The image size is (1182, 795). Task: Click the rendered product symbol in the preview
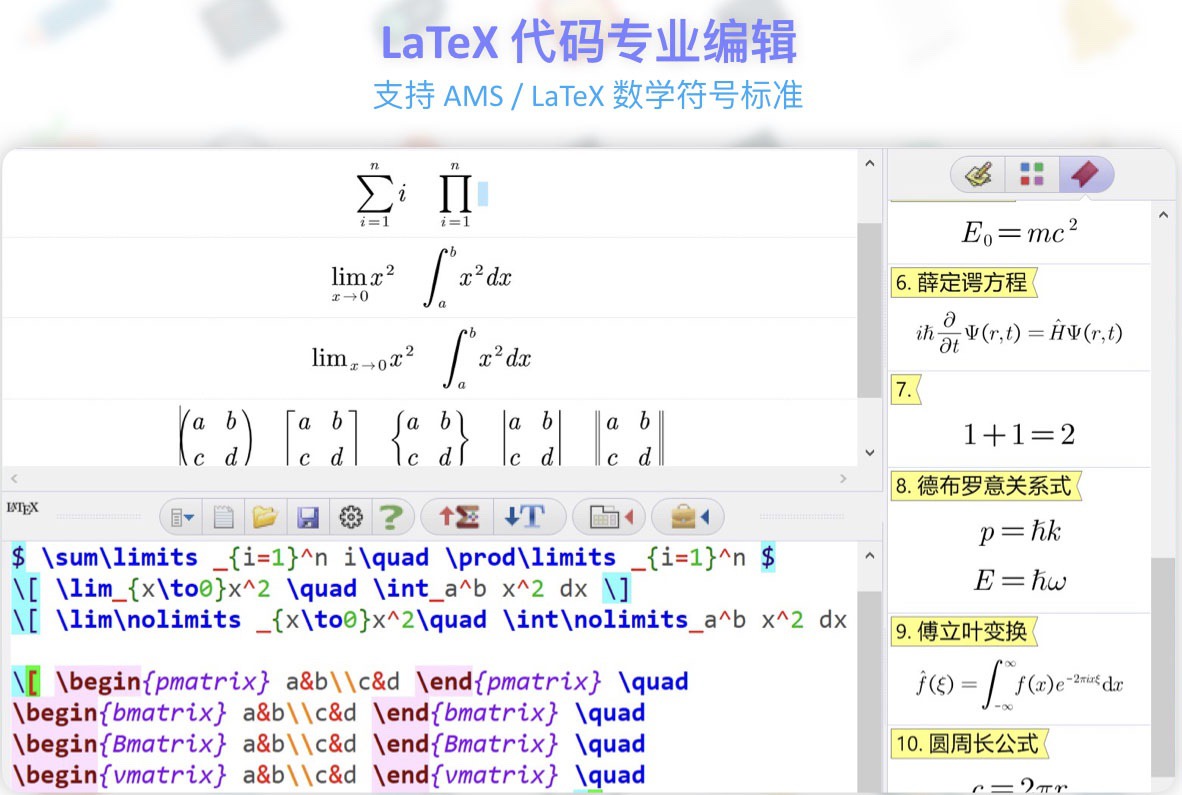(x=455, y=194)
